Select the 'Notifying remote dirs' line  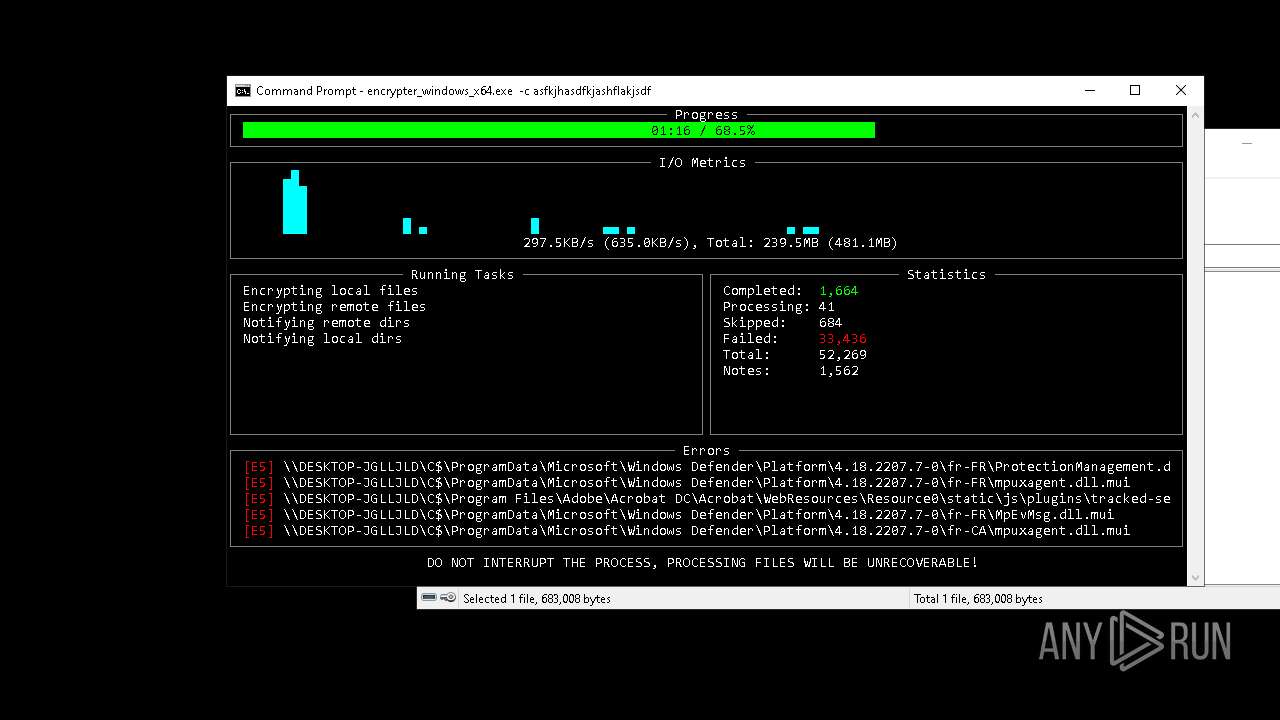click(x=327, y=322)
